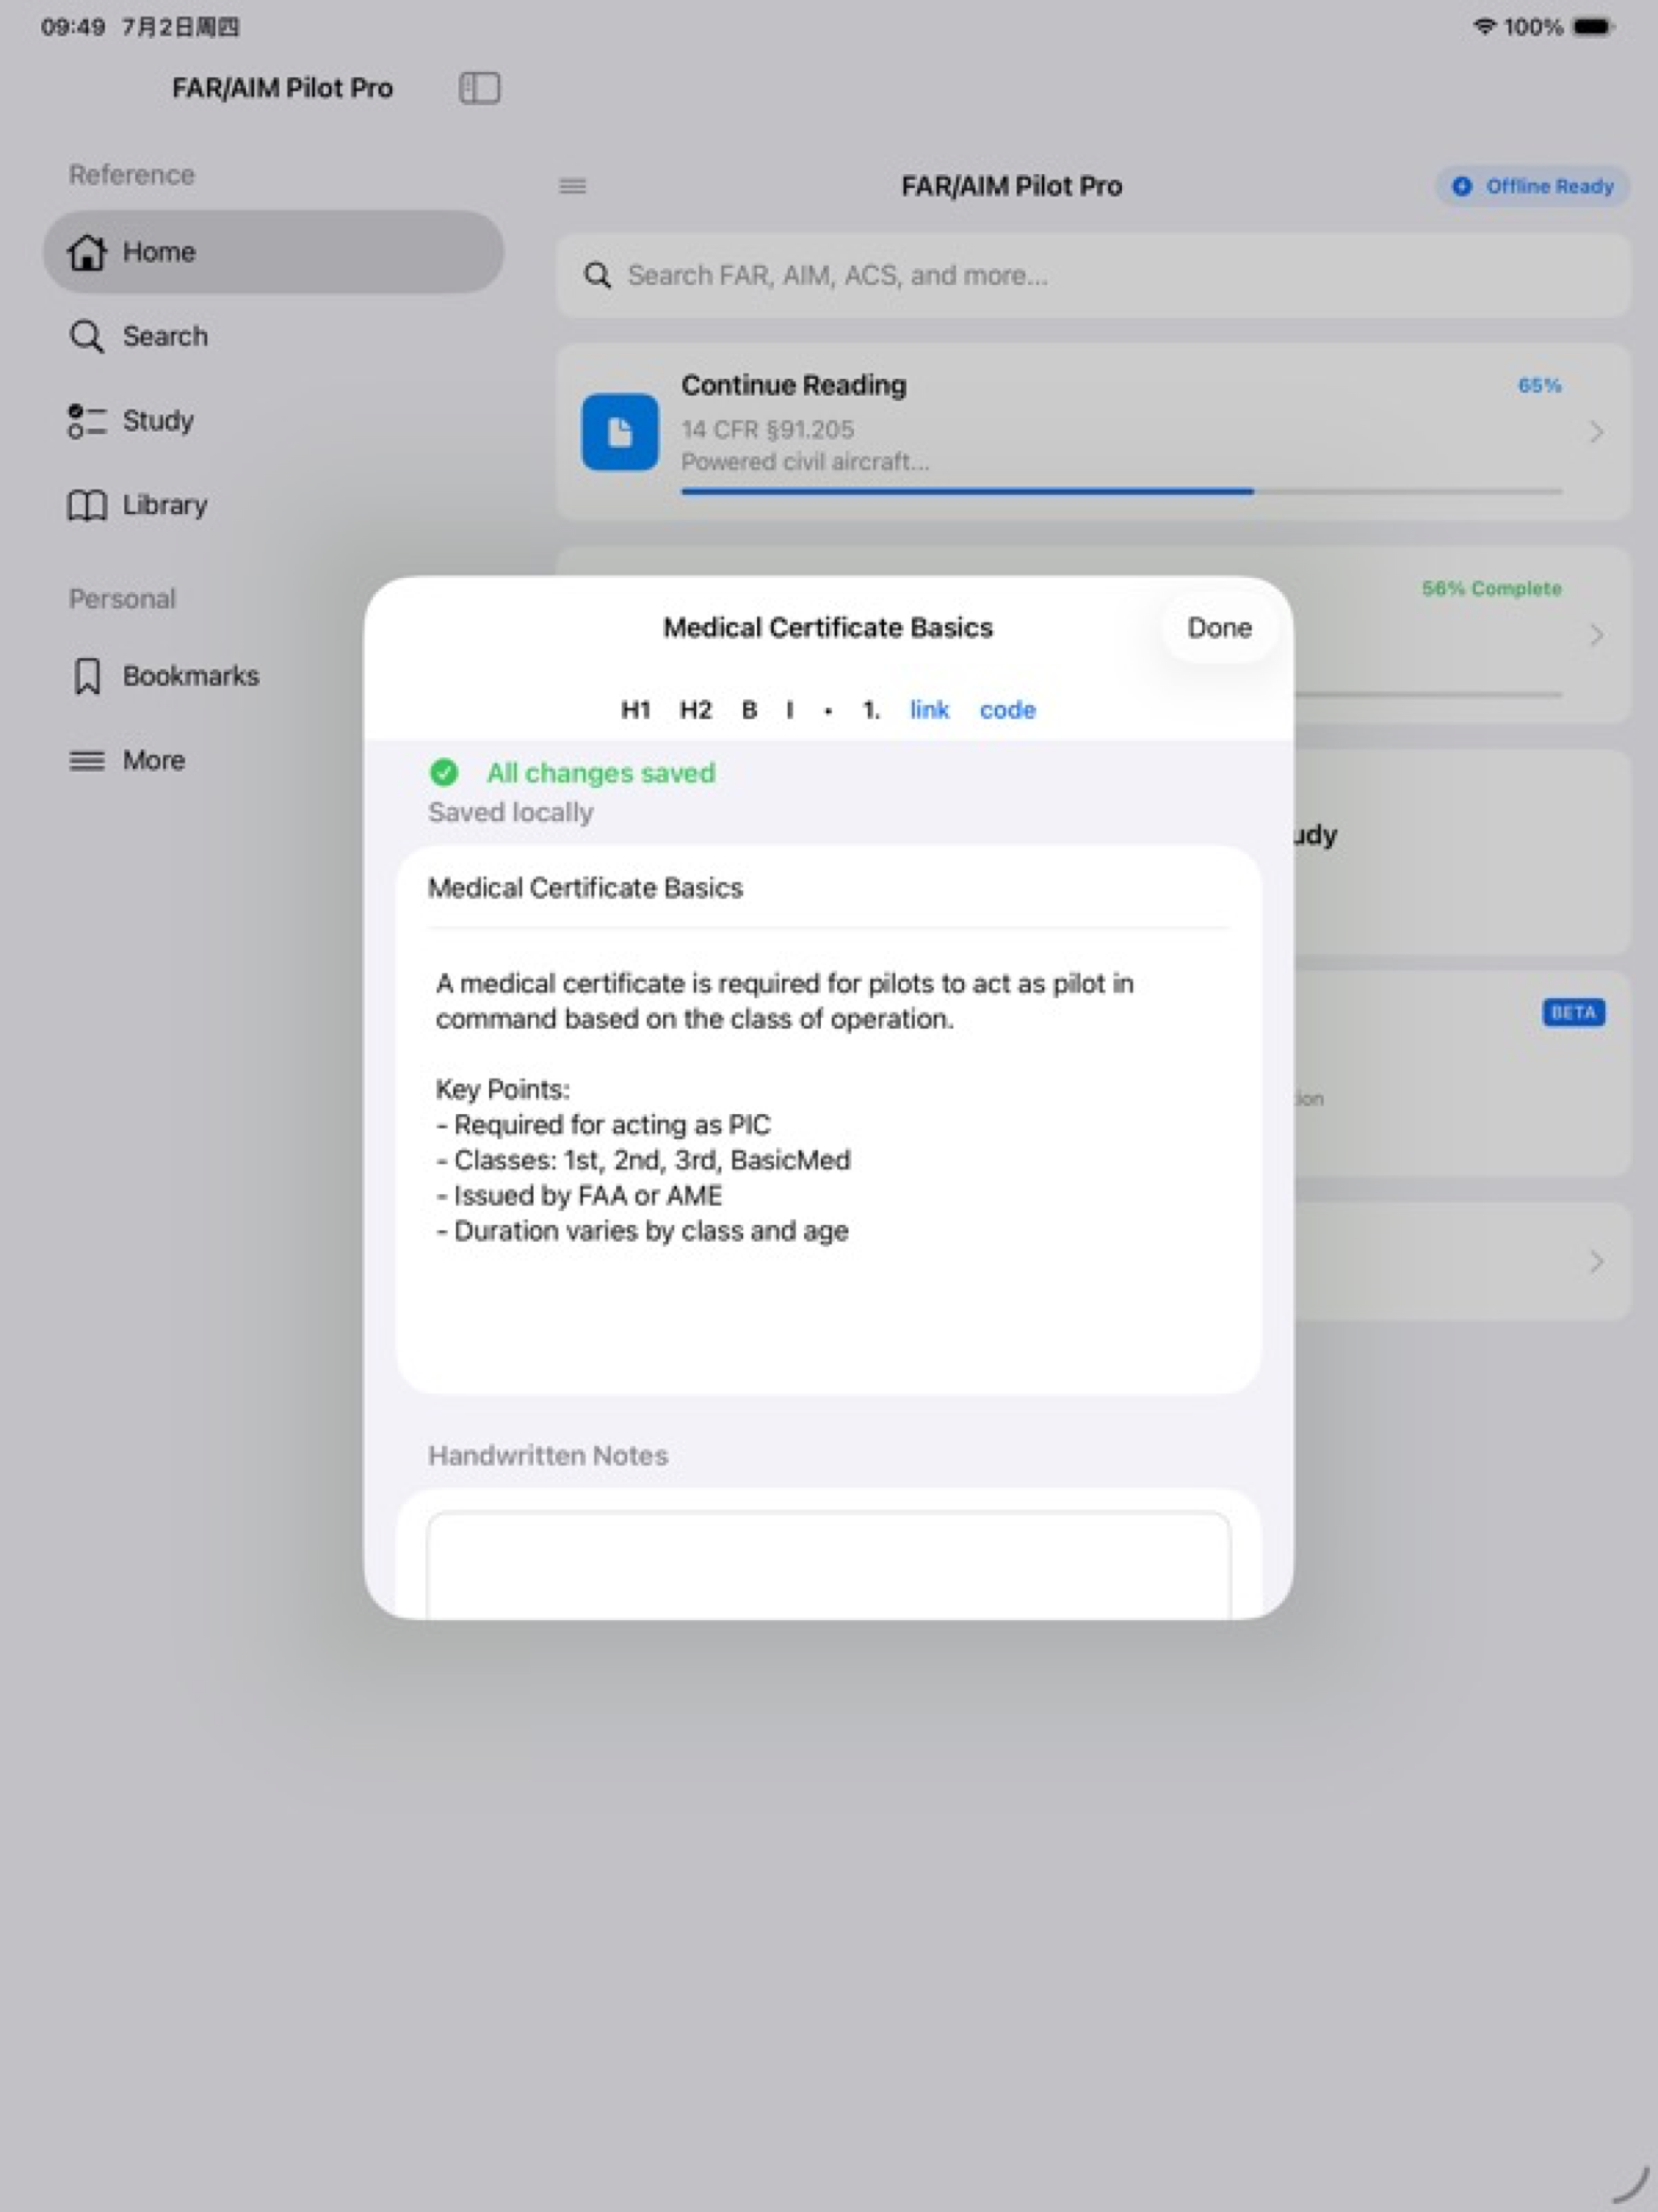The height and width of the screenshot is (2212, 1658).
Task: Click the Required for acting as PIC line
Action: tap(603, 1125)
